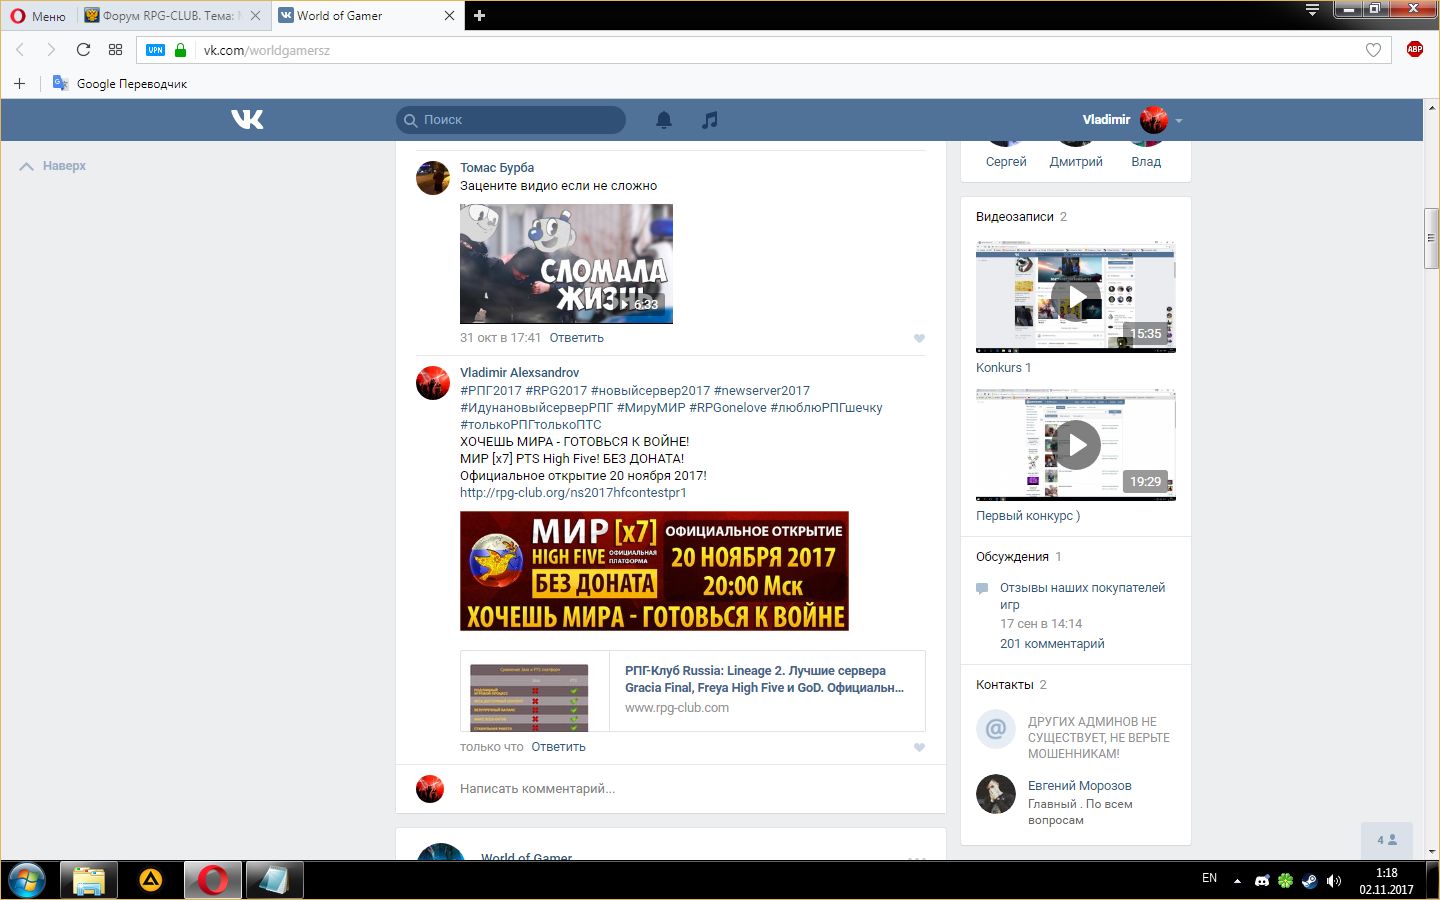Like Vladimir Alexsandrov's comment

[919, 747]
